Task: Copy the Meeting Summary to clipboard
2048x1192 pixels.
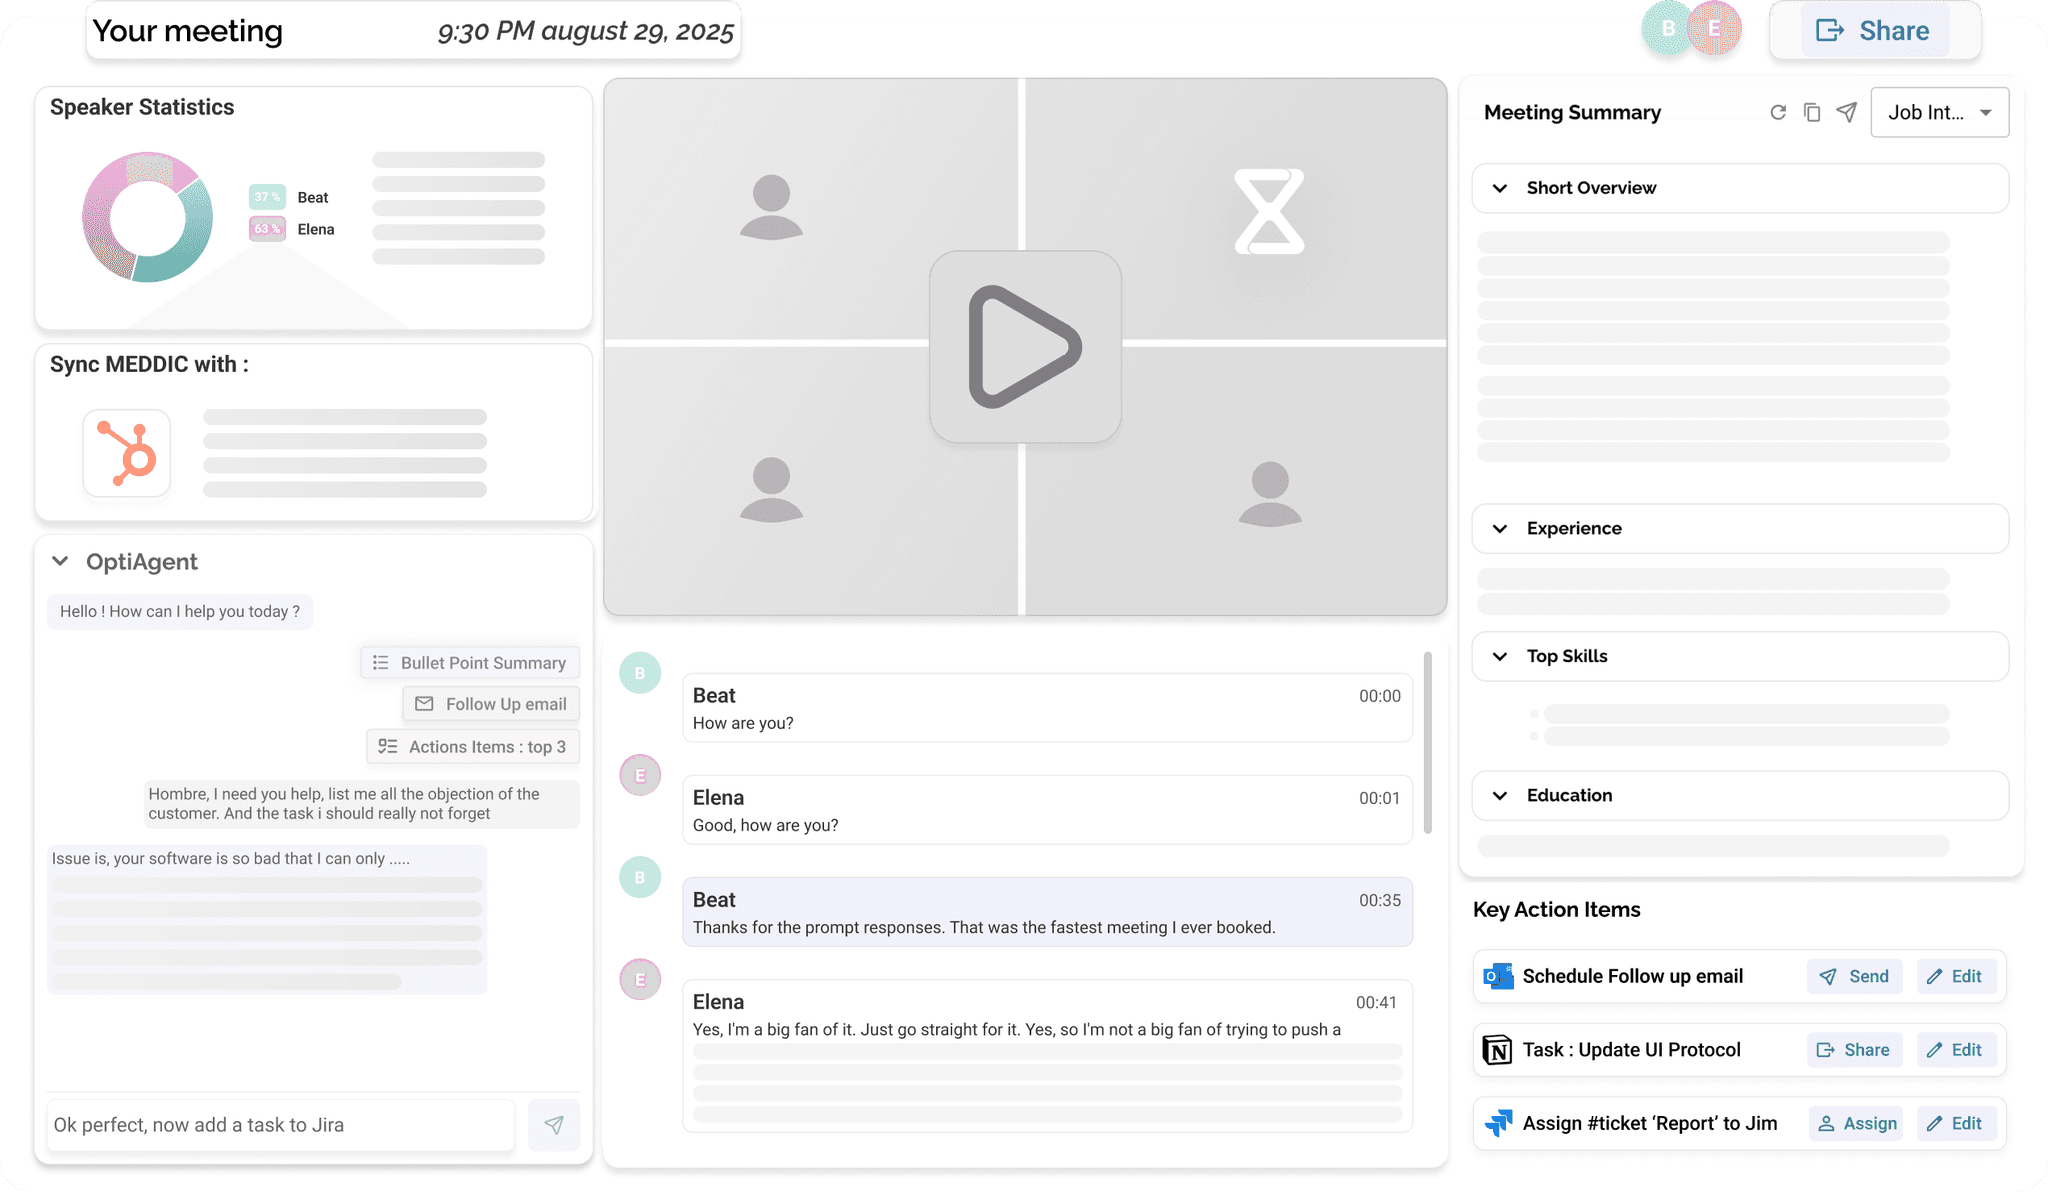Action: coord(1812,112)
